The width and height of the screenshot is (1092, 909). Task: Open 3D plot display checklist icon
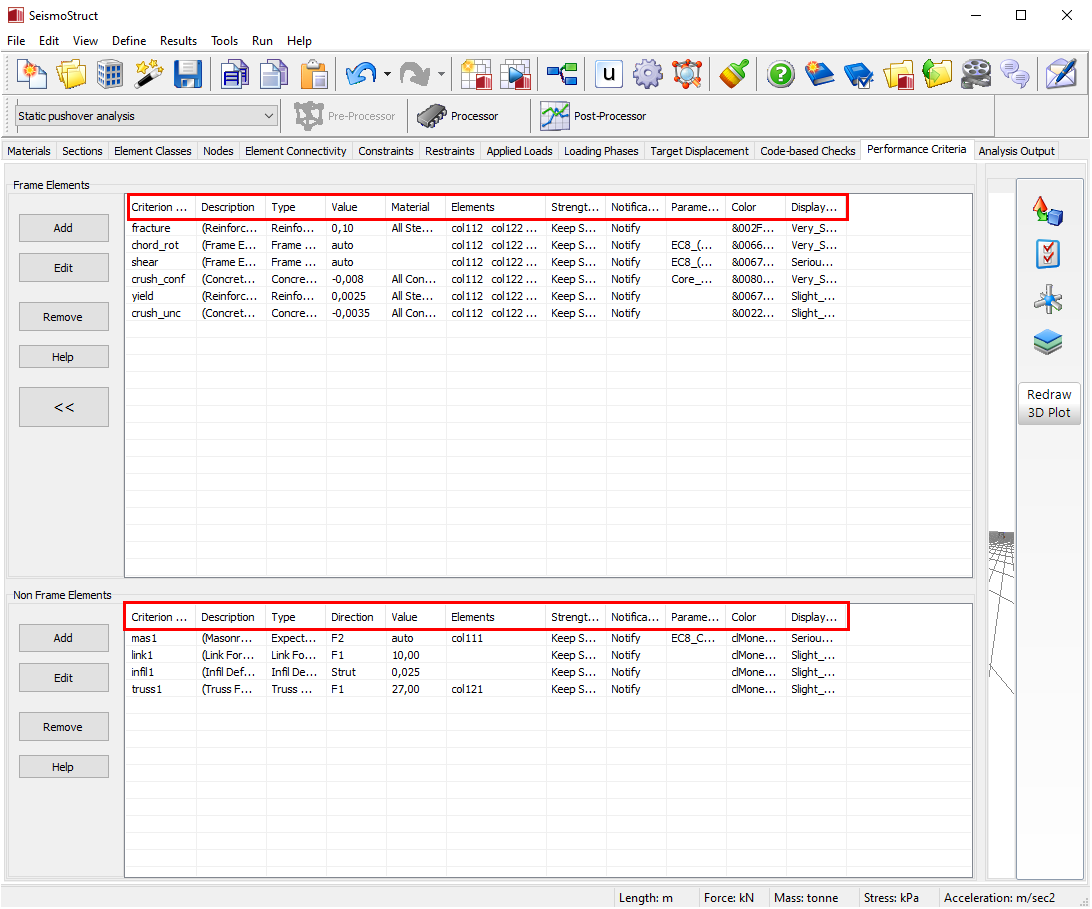1048,254
